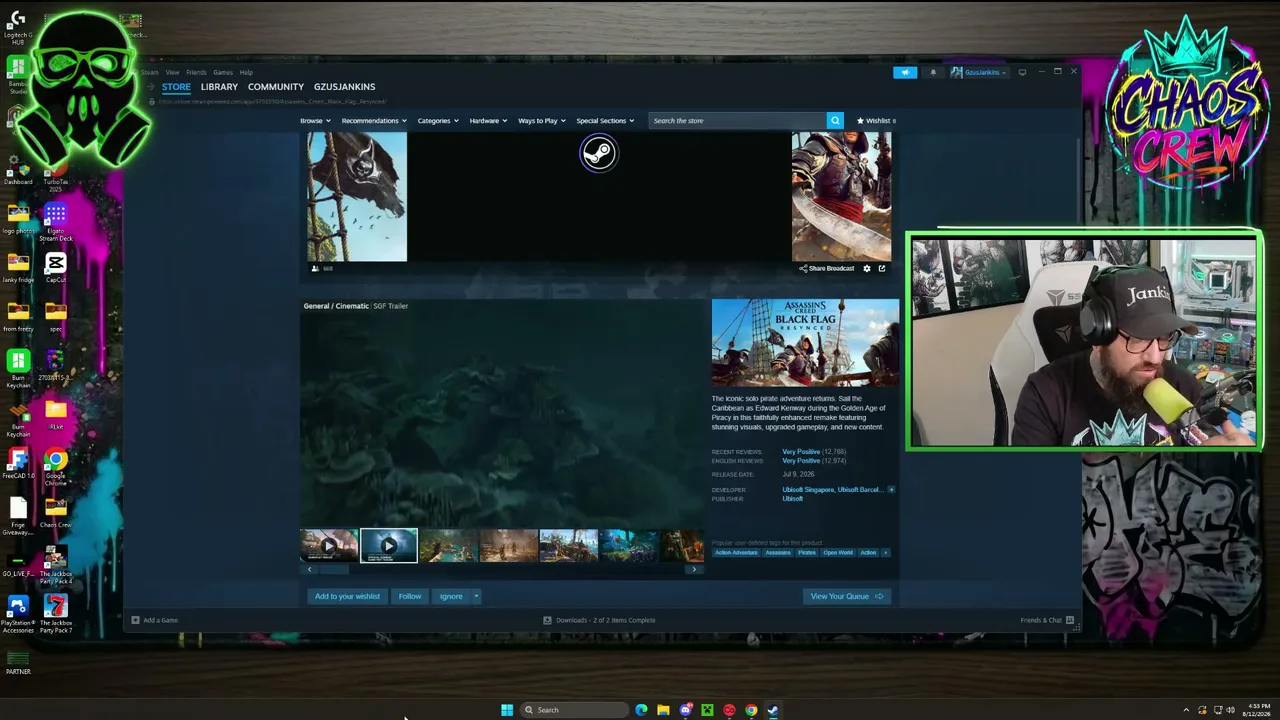Open the Steam notifications bell
This screenshot has width=1280, height=720.
[933, 72]
